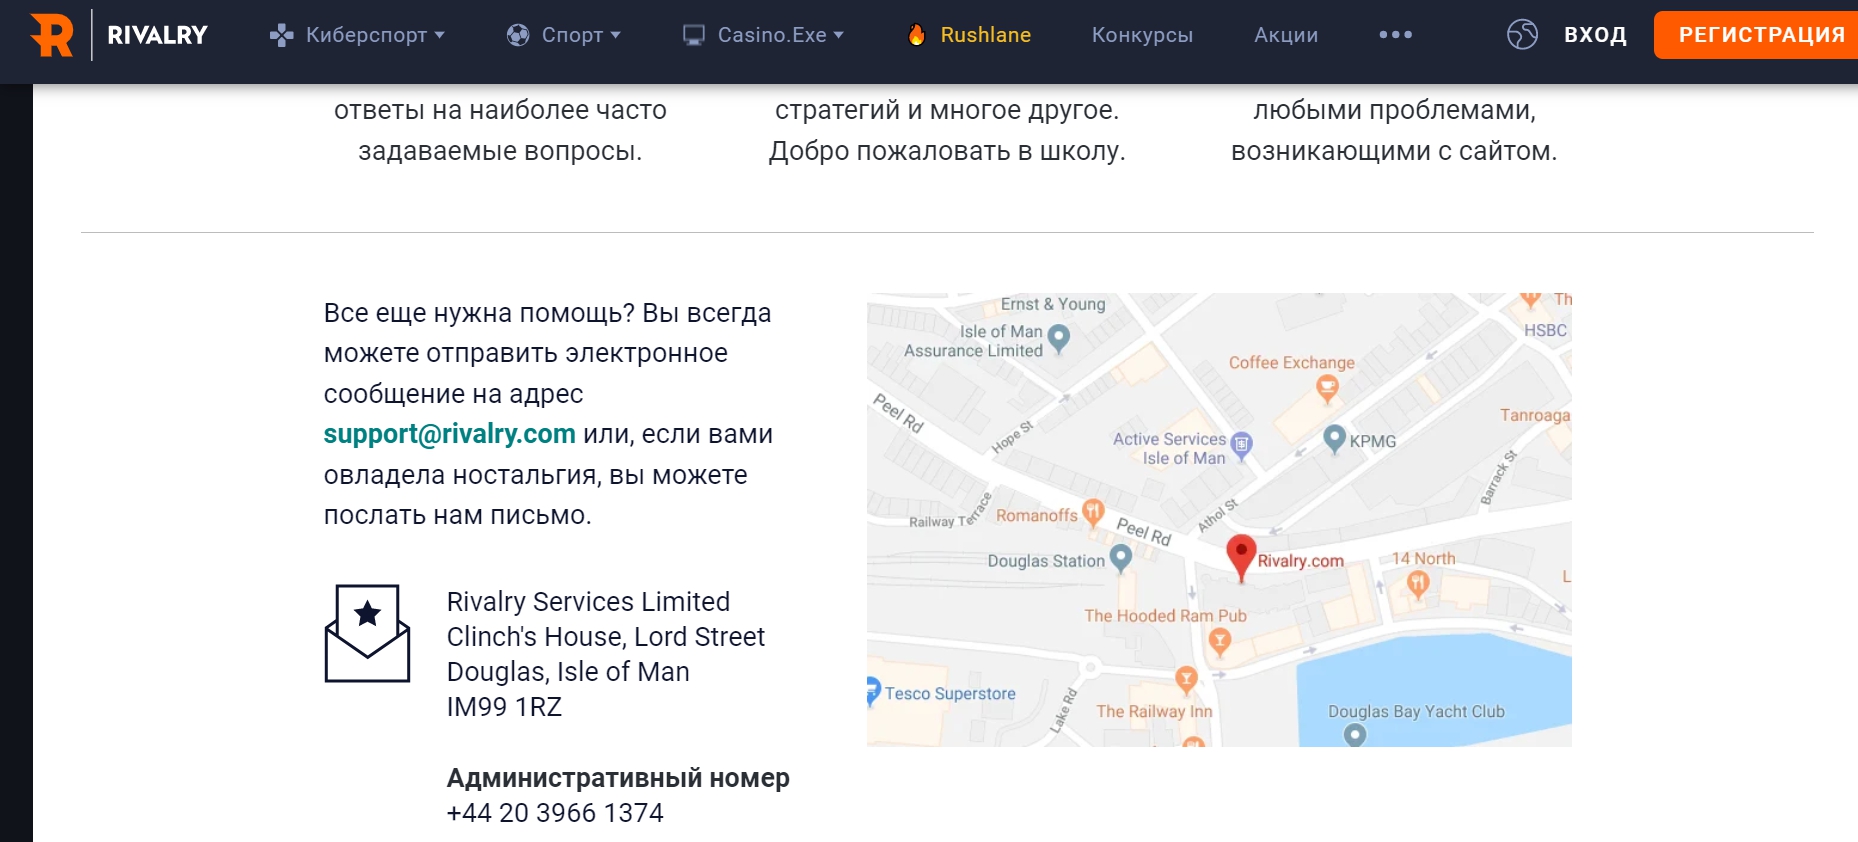
Task: Click the Rushlane flame icon
Action: [917, 35]
